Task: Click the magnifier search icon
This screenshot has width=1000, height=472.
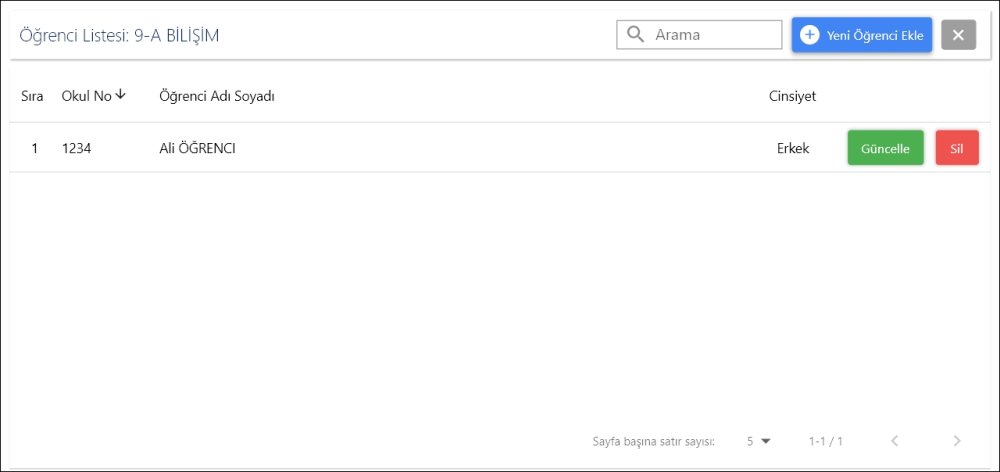Action: tap(634, 35)
